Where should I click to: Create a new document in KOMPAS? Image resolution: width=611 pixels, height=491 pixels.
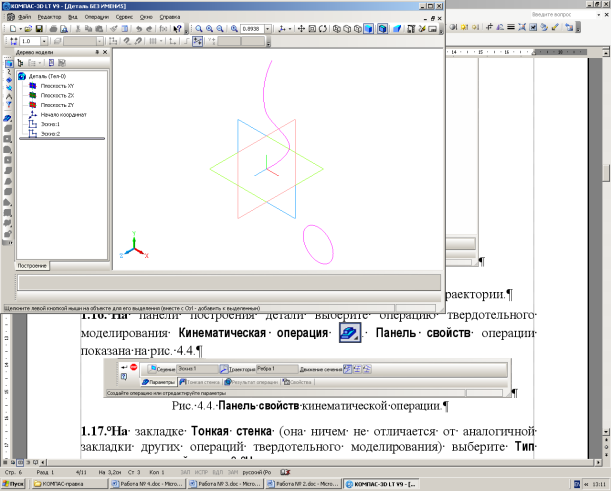click(x=12, y=29)
